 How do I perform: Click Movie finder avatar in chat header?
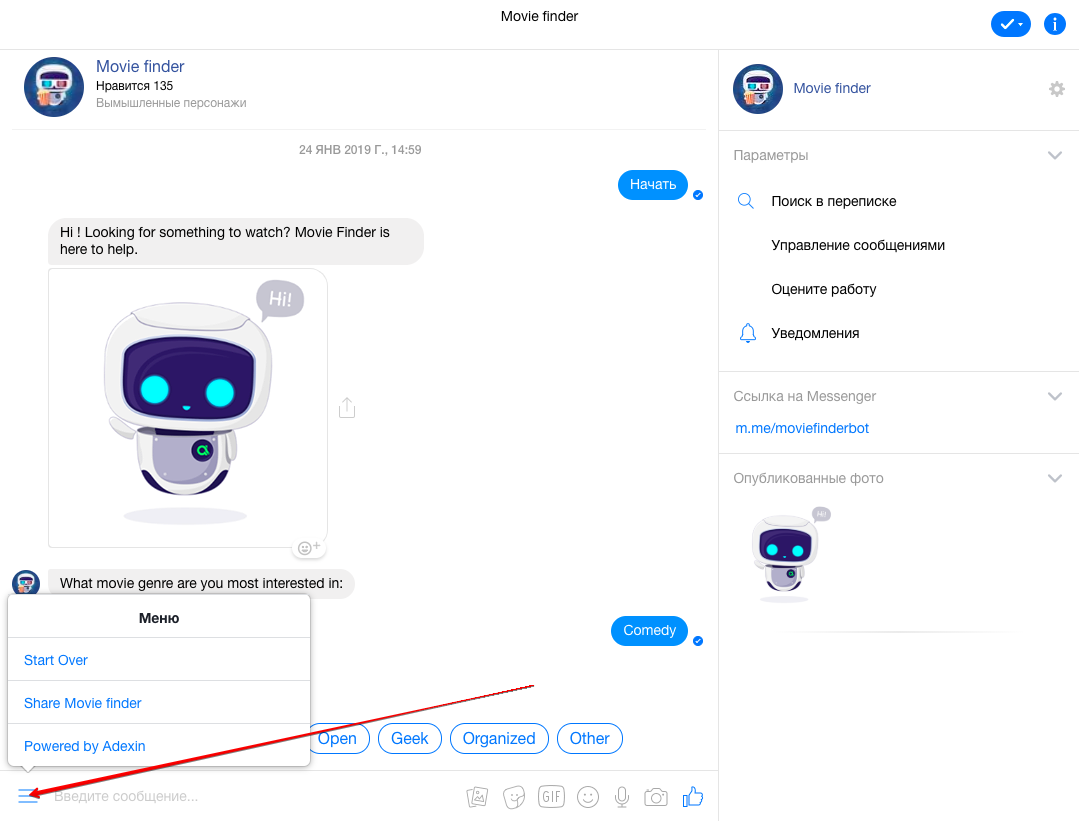click(x=54, y=87)
